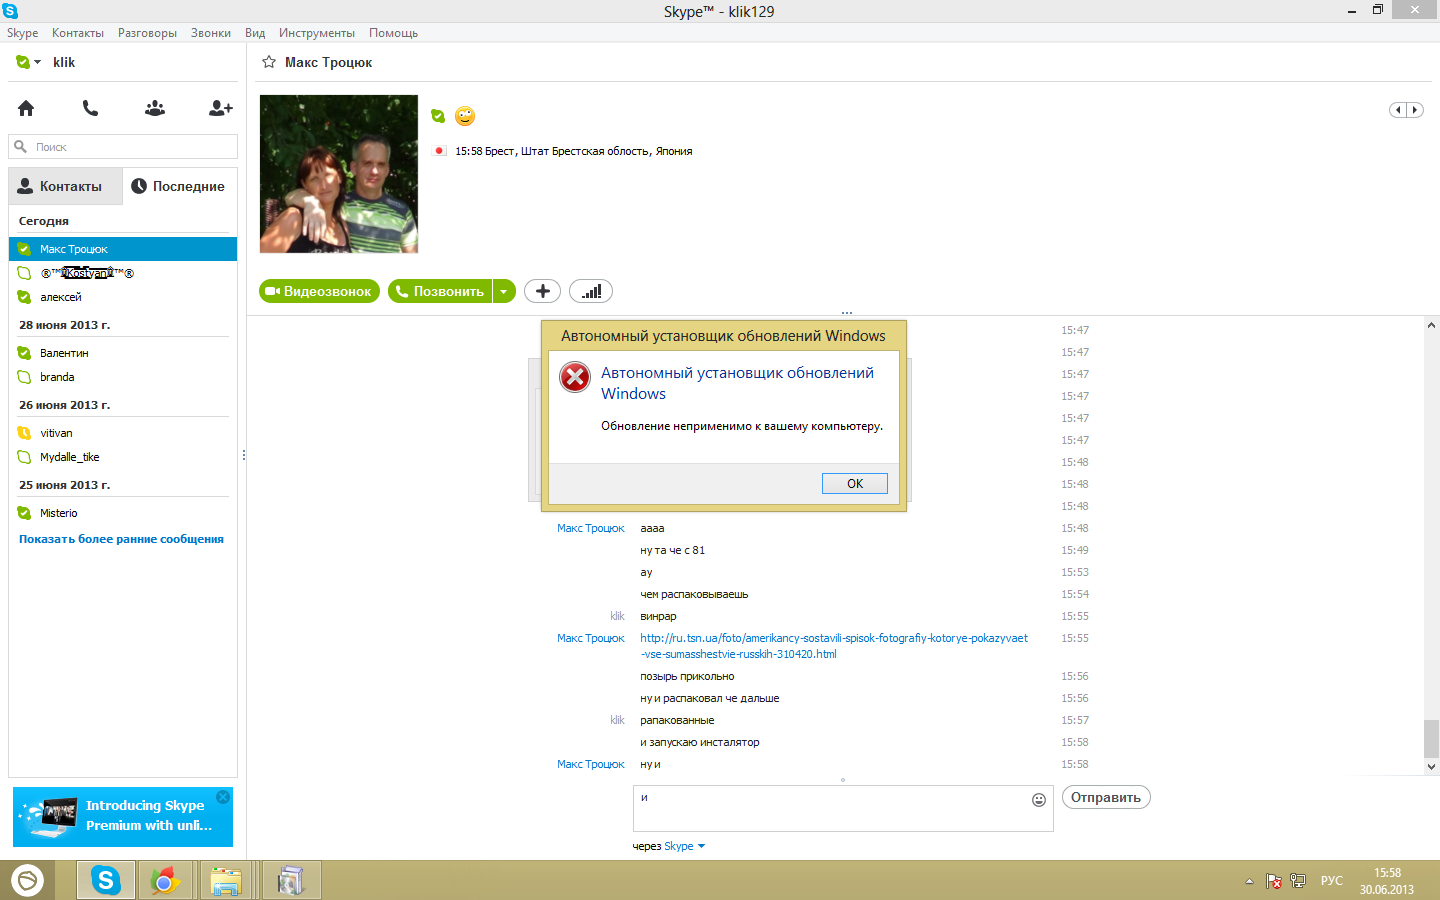Open the phone dial pad icon
This screenshot has height=900, width=1440.
[90, 108]
